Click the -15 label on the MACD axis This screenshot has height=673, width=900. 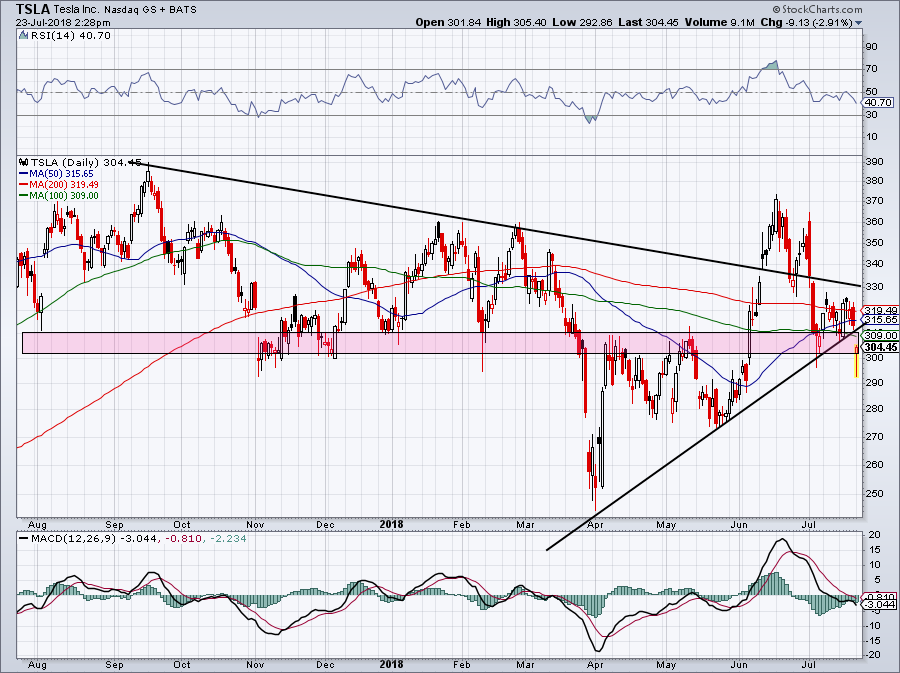pos(872,640)
